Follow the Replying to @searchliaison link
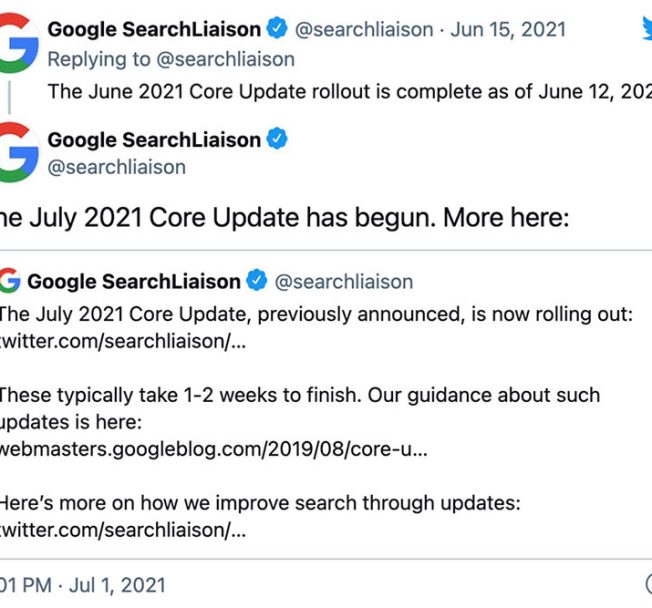652x608 pixels. pos(171,59)
